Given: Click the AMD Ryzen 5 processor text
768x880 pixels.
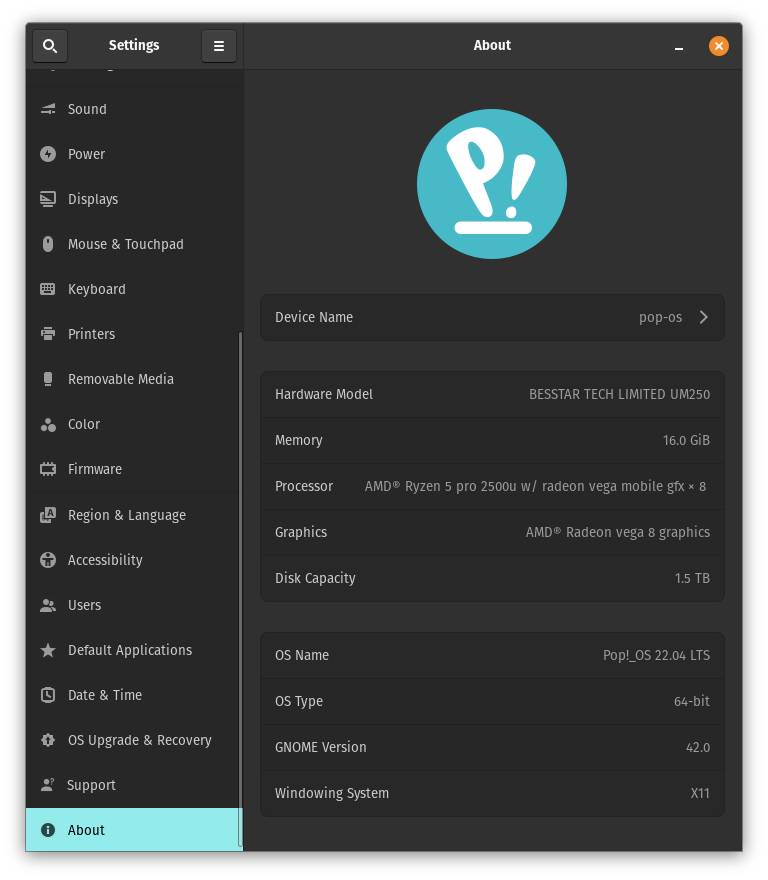Looking at the screenshot, I should (x=535, y=487).
